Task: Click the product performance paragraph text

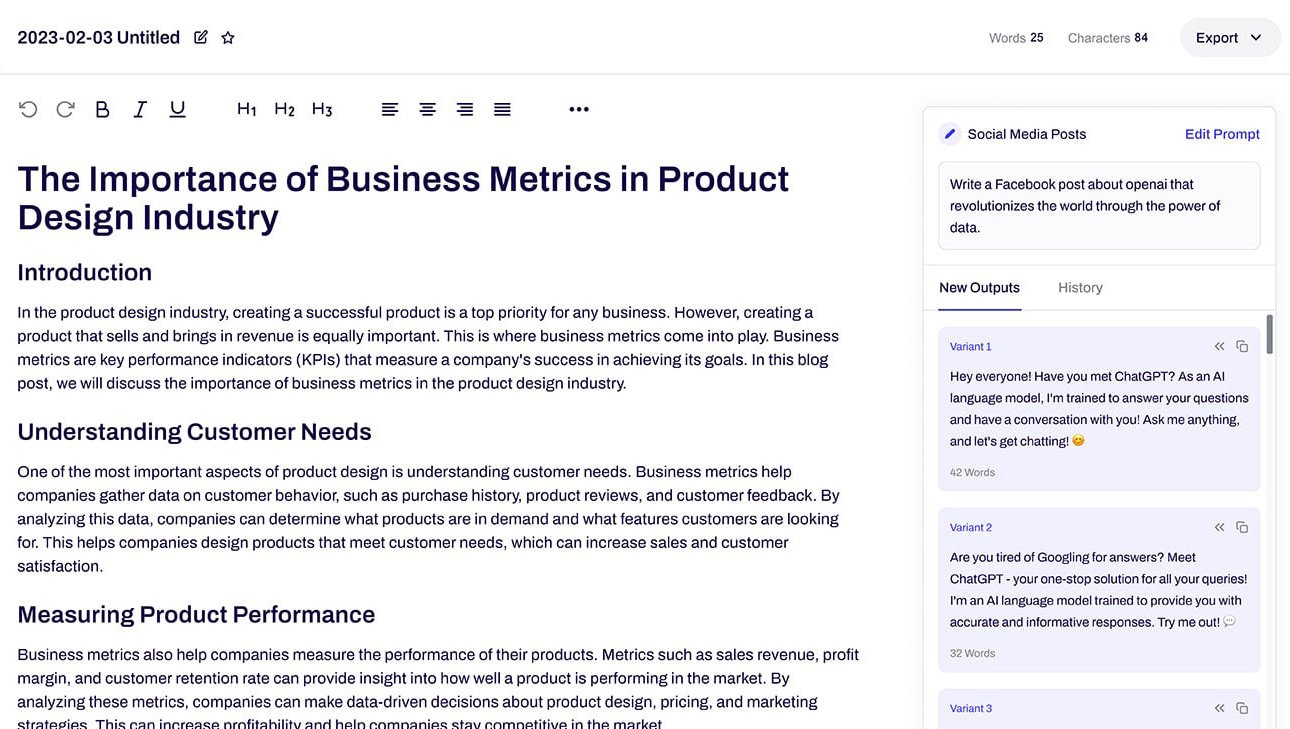Action: (438, 690)
